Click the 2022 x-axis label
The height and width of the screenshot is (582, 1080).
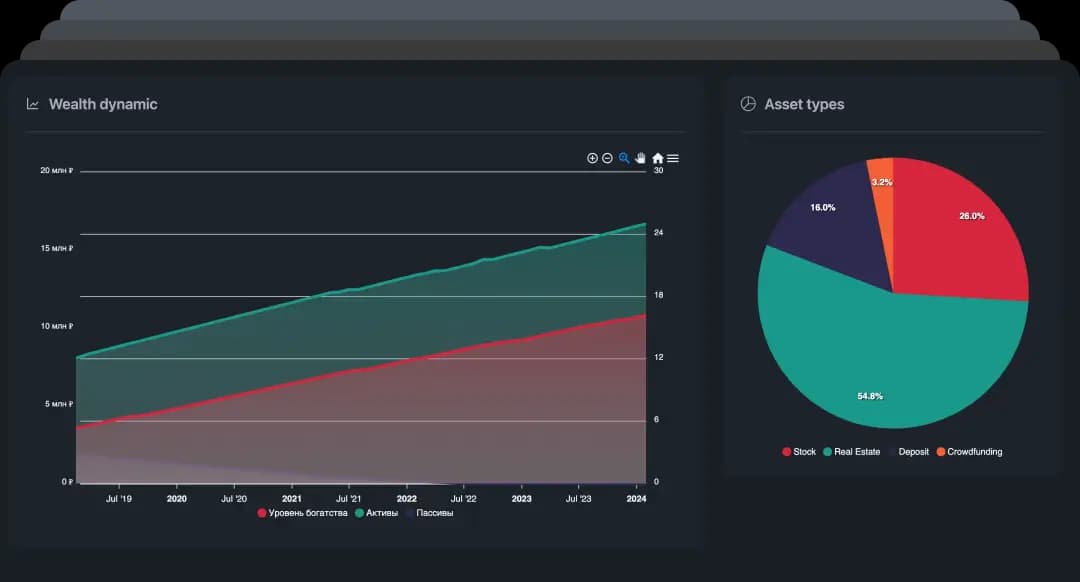click(406, 499)
